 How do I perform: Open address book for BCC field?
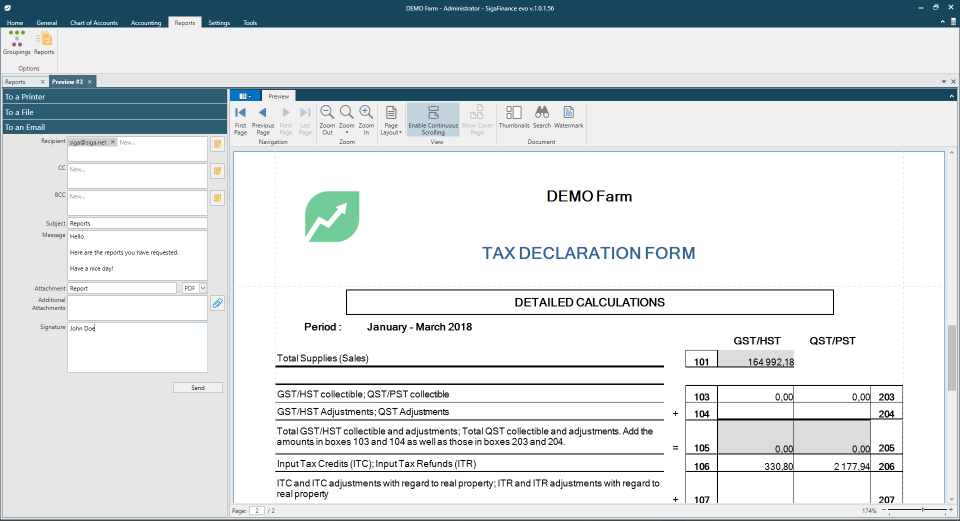click(x=217, y=198)
